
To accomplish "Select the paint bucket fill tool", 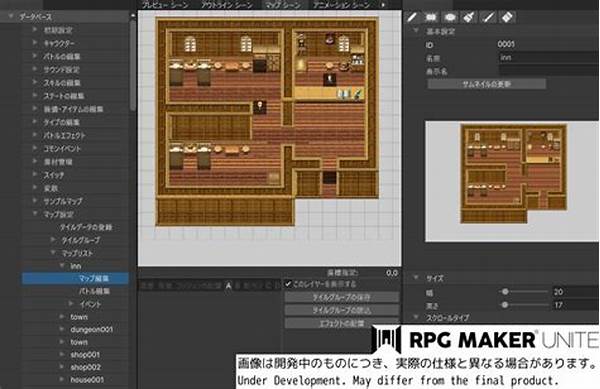I will [x=469, y=17].
